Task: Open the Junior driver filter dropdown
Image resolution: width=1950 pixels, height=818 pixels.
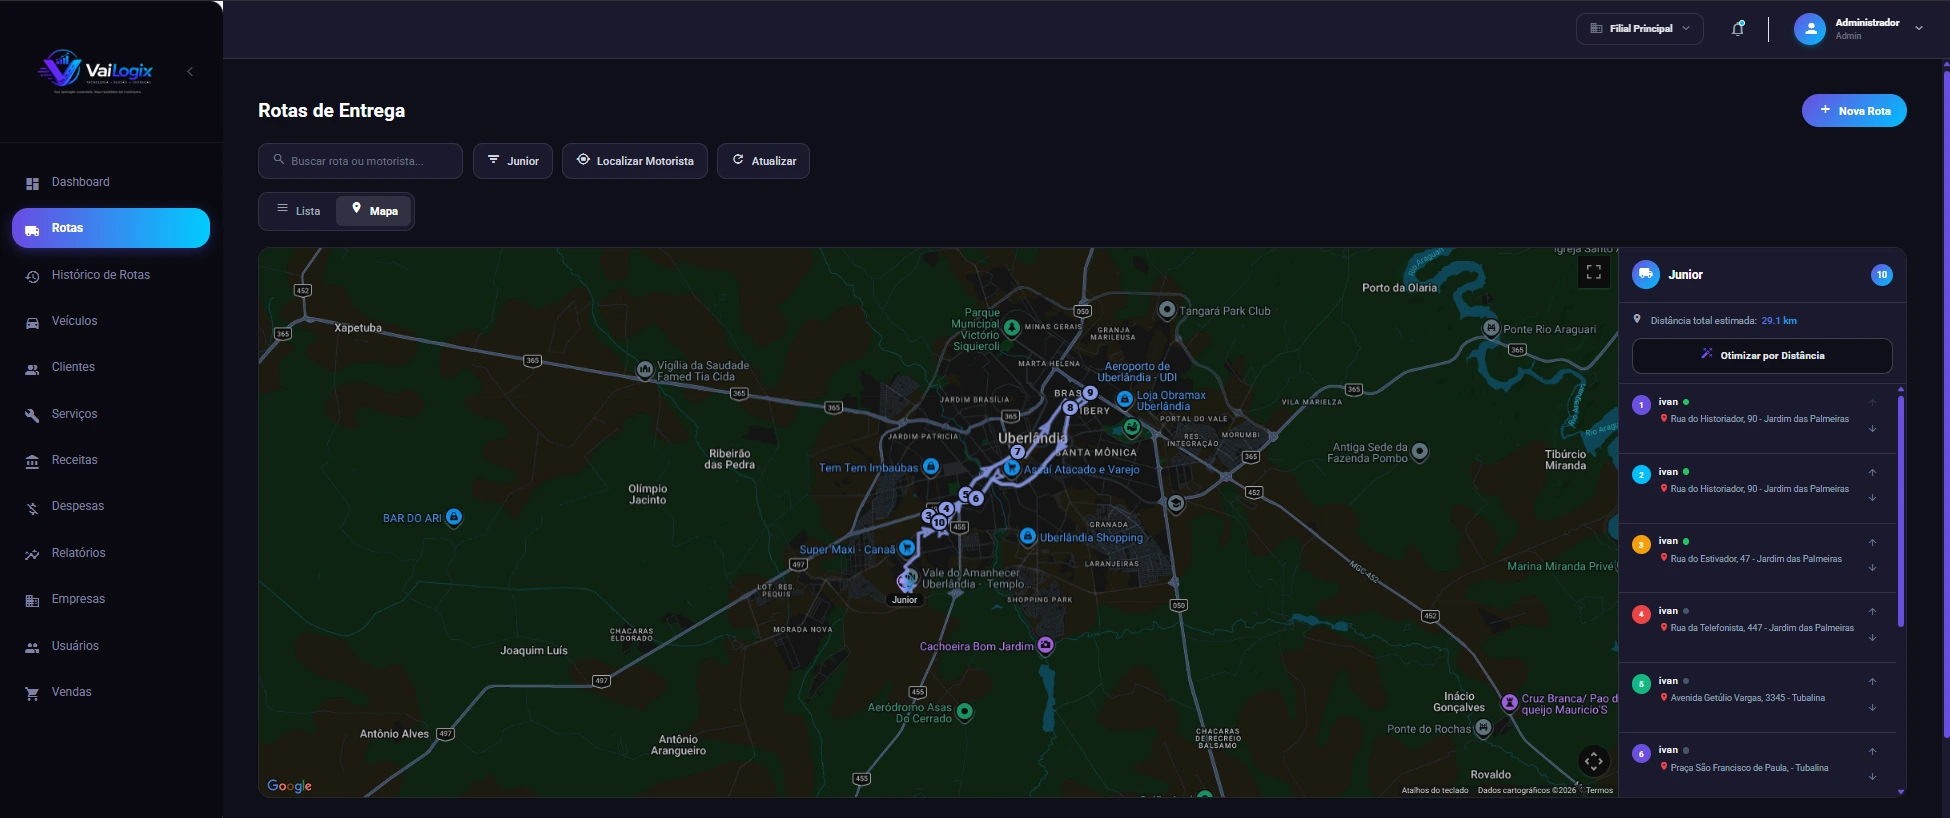Action: coord(513,161)
